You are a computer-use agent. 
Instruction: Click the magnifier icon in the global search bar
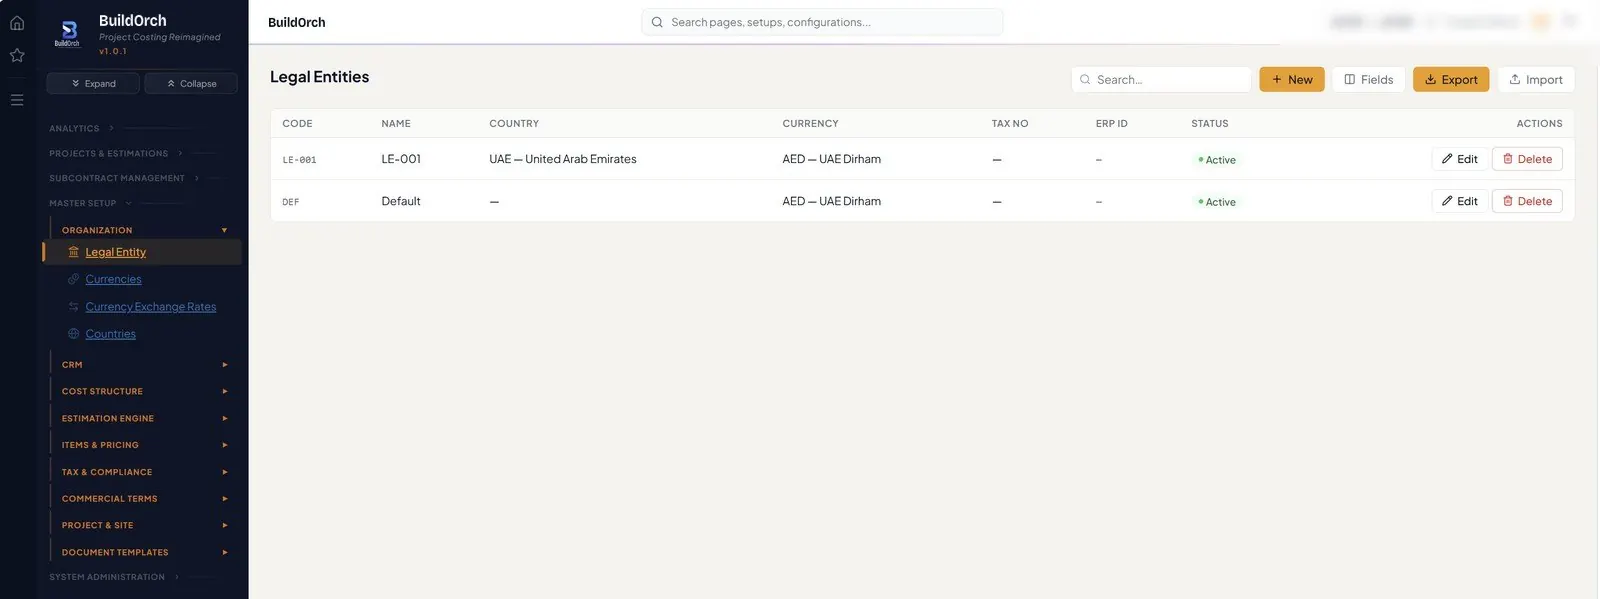pyautogui.click(x=657, y=22)
